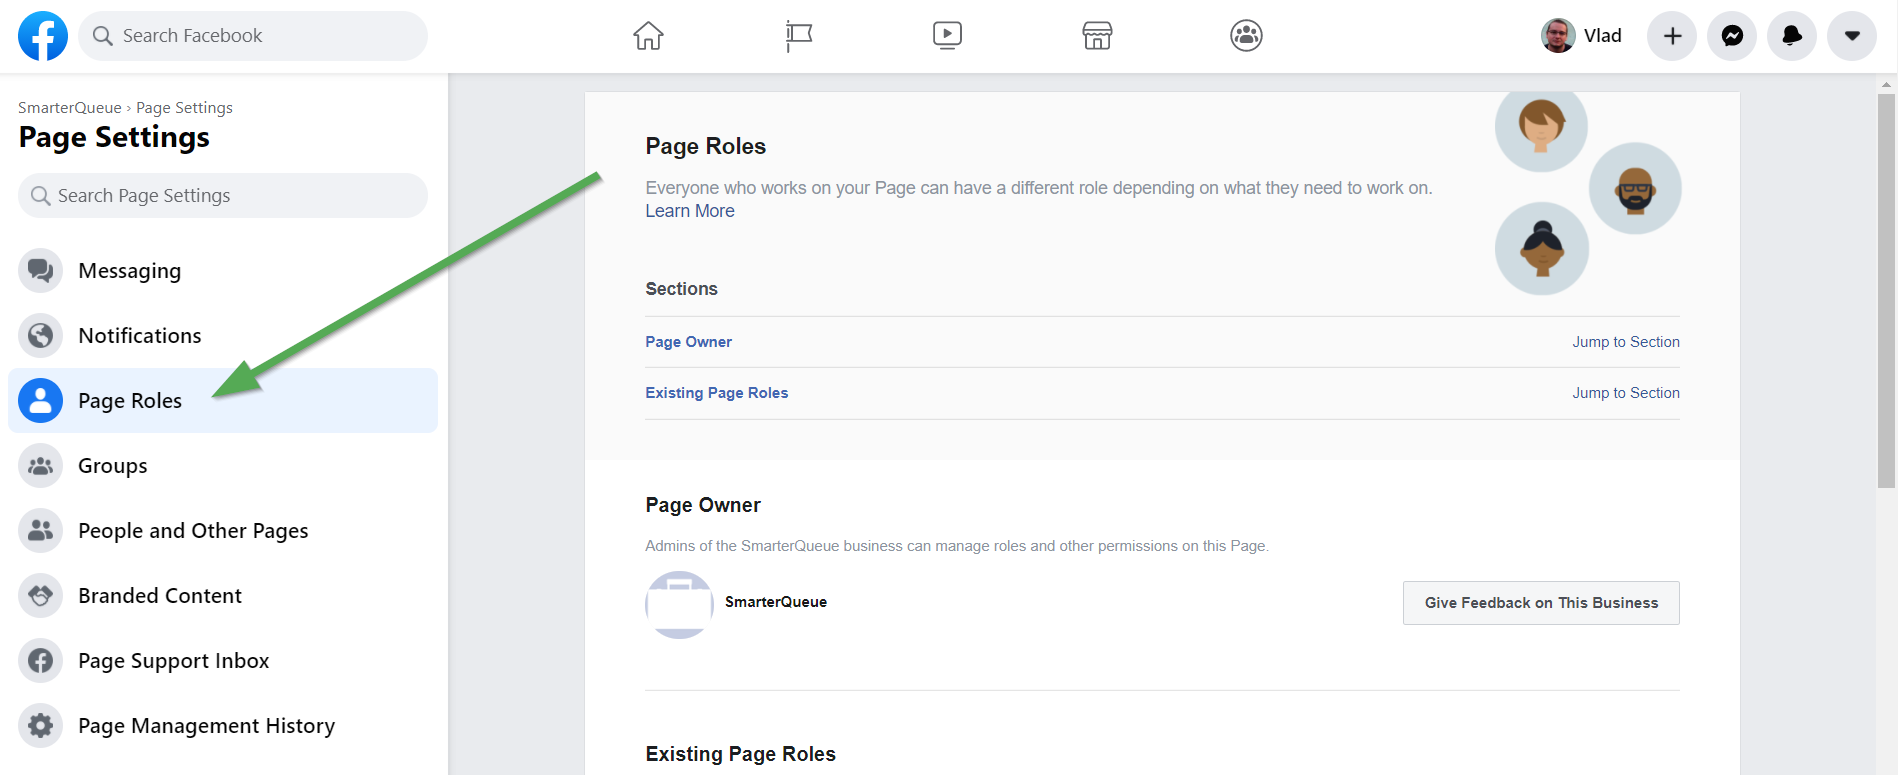The image size is (1898, 775).
Task: Jump to Section for Page Owner
Action: [x=1626, y=342]
